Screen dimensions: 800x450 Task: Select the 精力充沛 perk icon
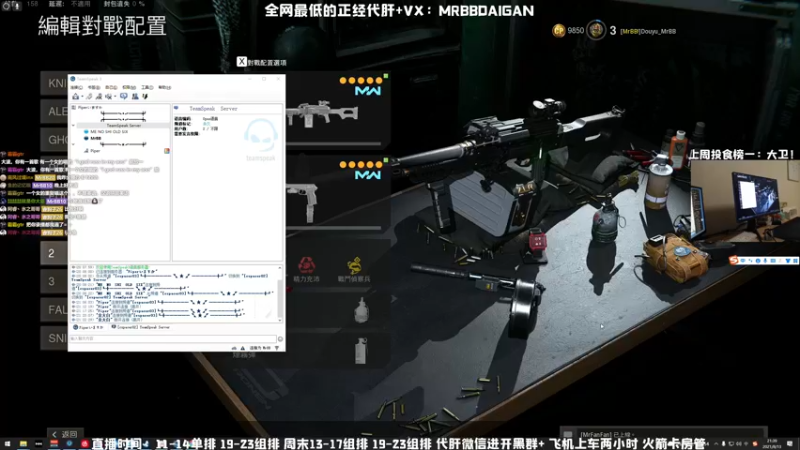click(x=307, y=265)
